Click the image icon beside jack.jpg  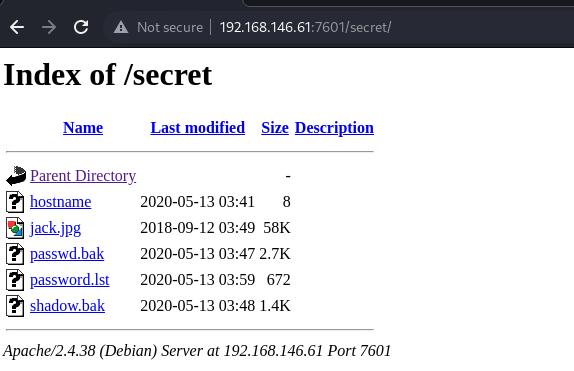[15, 228]
